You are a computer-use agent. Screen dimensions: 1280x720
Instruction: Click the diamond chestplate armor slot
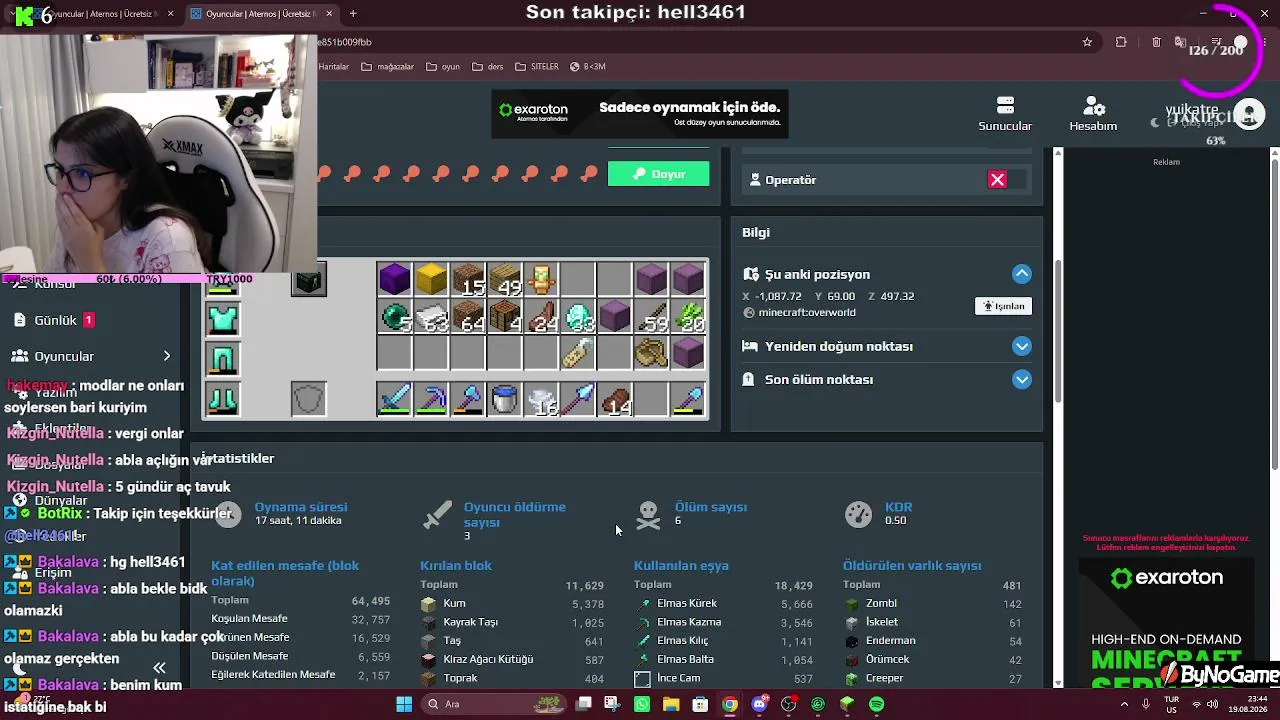click(x=222, y=319)
